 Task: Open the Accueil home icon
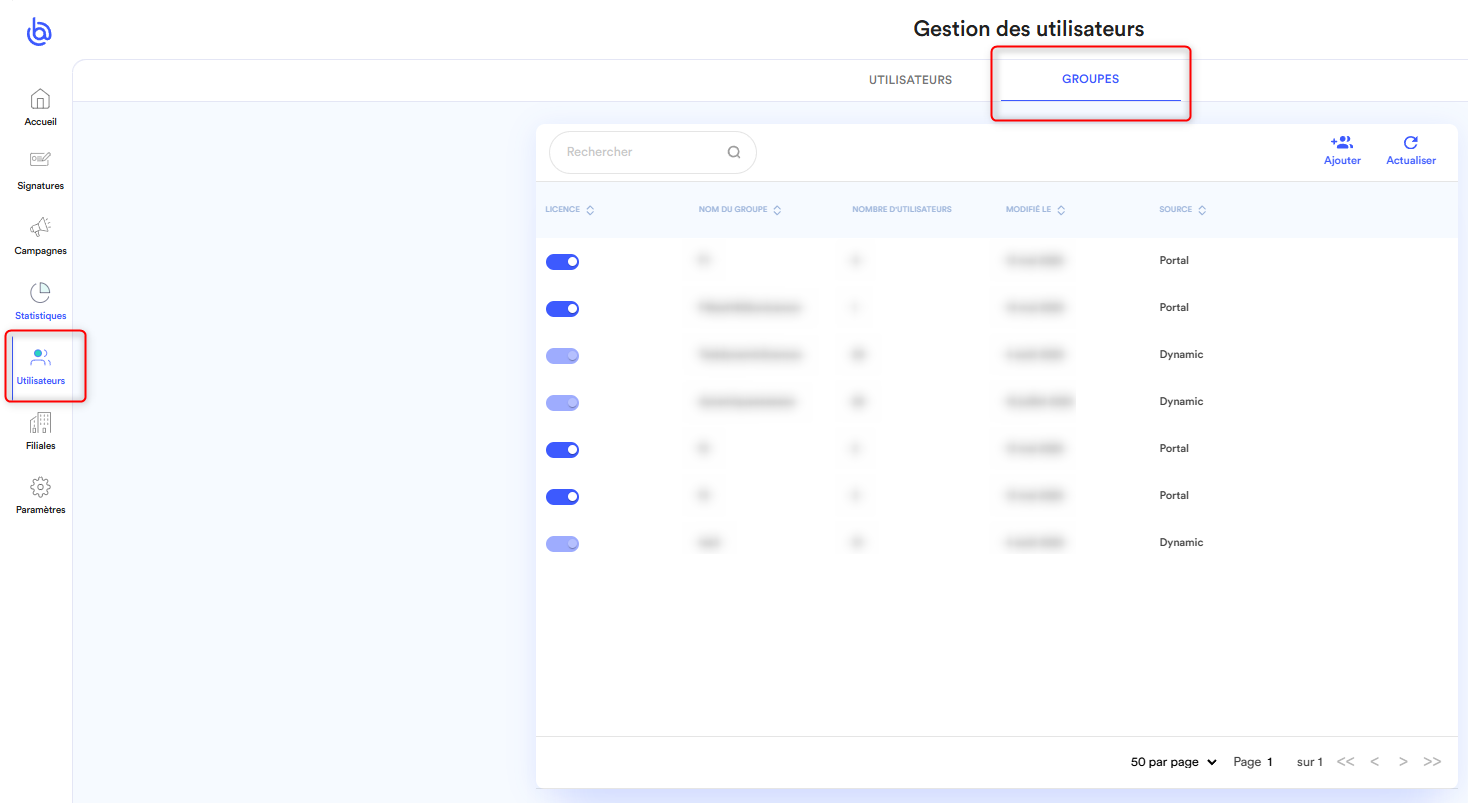tap(40, 100)
